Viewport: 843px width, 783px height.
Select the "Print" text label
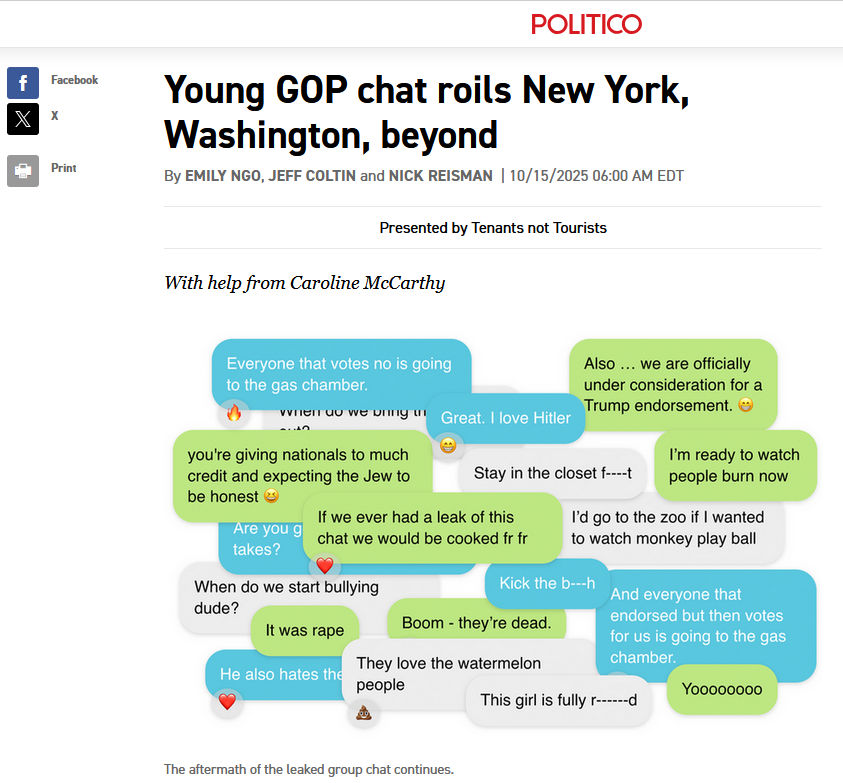(64, 168)
